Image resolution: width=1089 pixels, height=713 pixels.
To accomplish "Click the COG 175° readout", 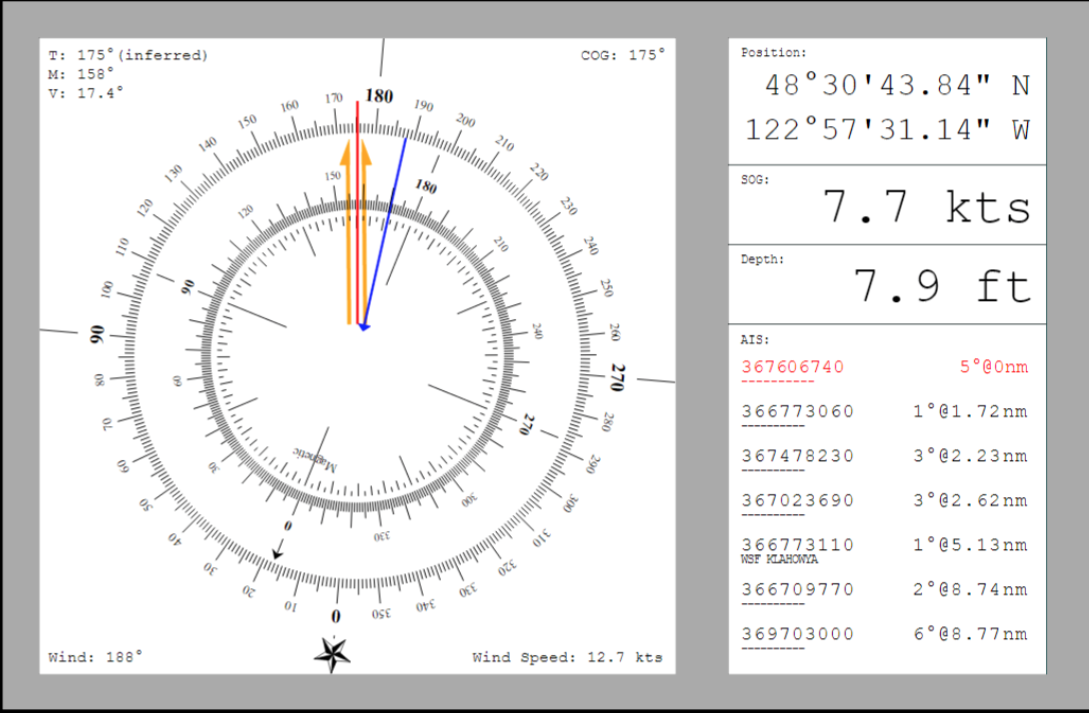I will (x=622, y=56).
